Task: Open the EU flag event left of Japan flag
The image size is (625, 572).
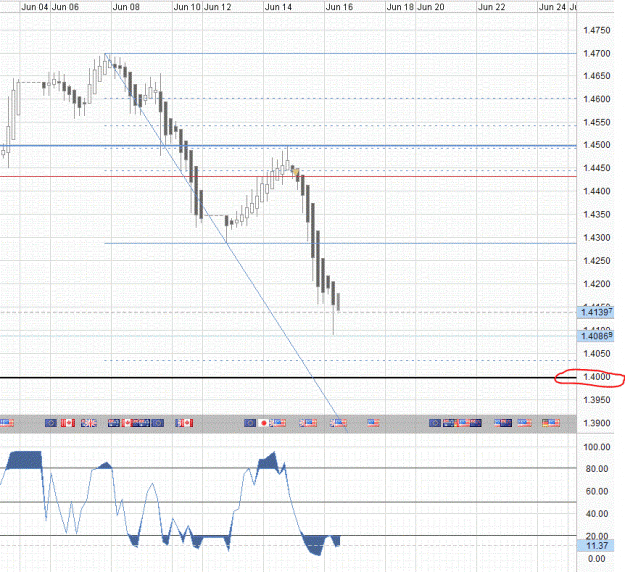Action: 250,423
